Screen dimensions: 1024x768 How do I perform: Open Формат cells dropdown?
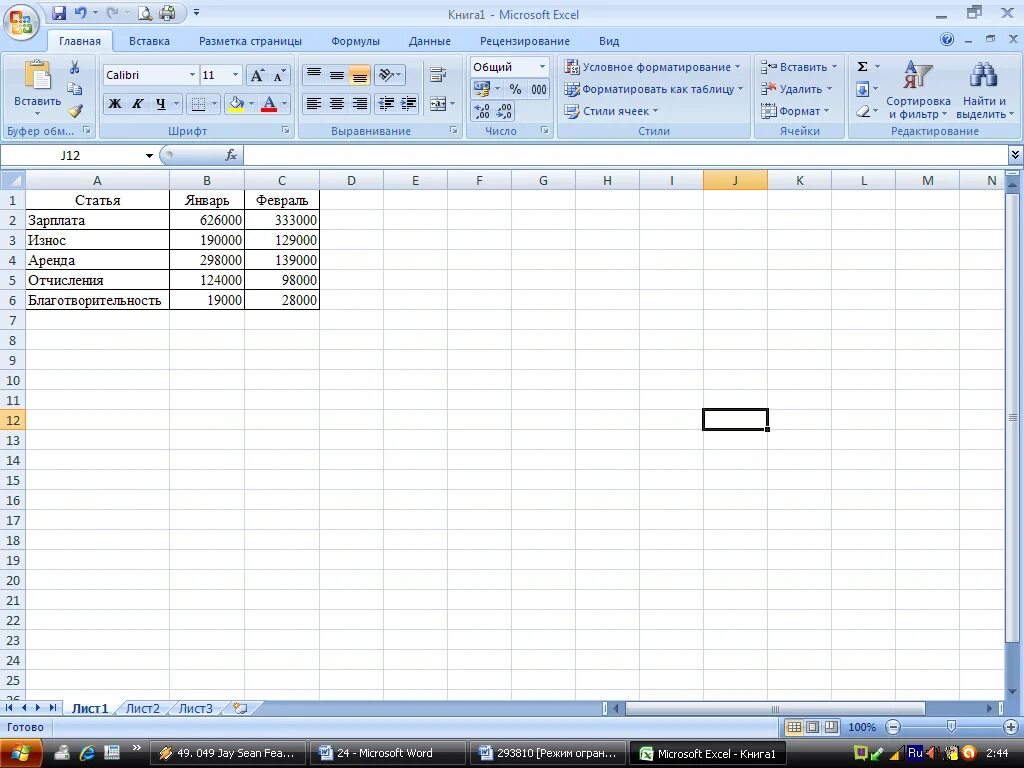click(795, 111)
